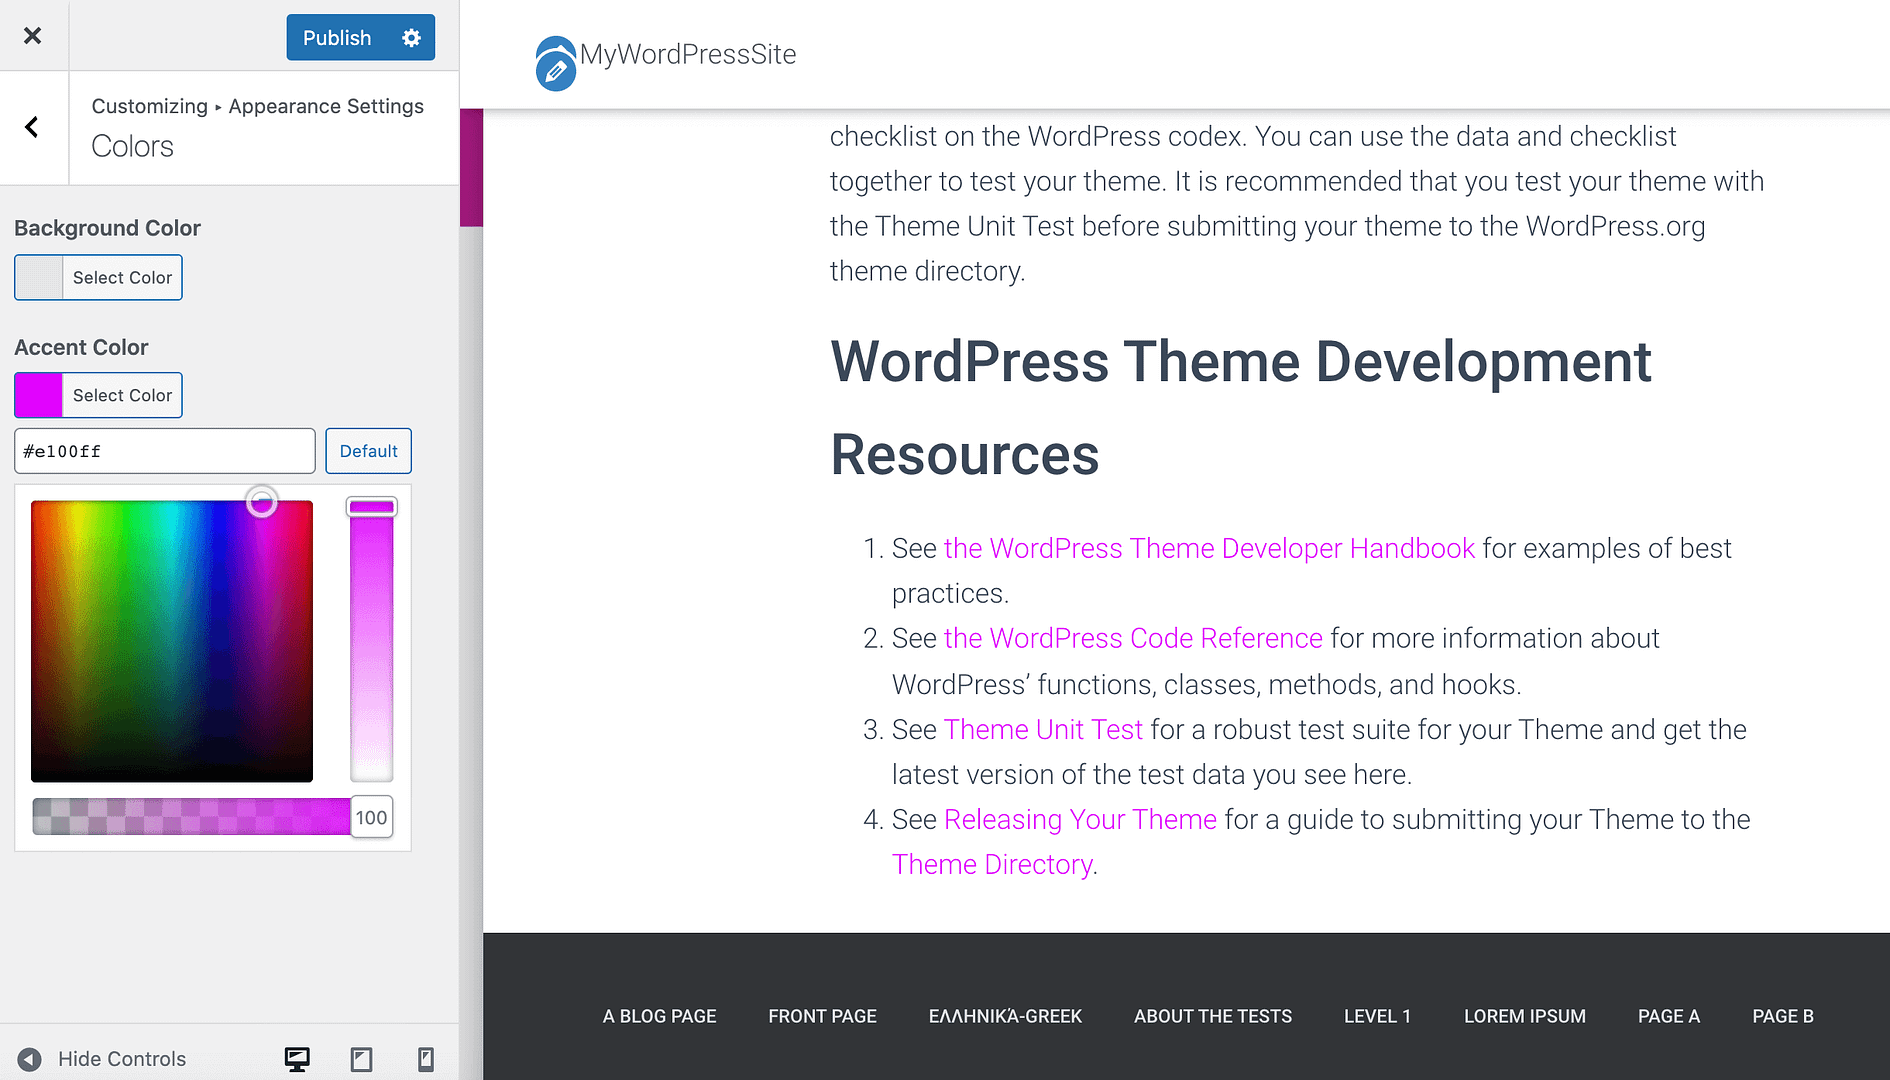Viewport: 1890px width, 1080px height.
Task: Open desktop preview mode
Action: 297,1058
